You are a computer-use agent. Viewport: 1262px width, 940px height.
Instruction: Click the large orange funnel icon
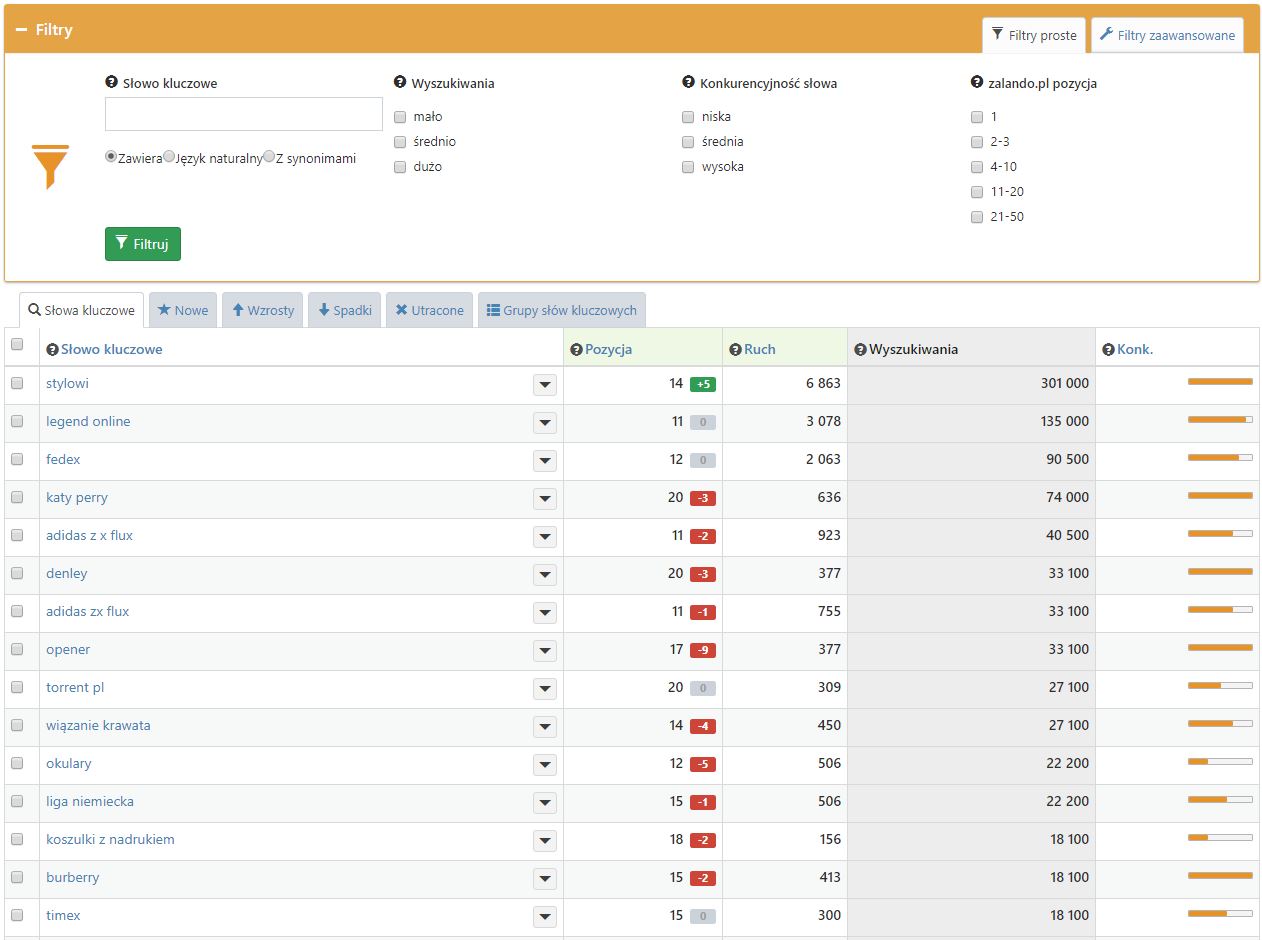(50, 167)
